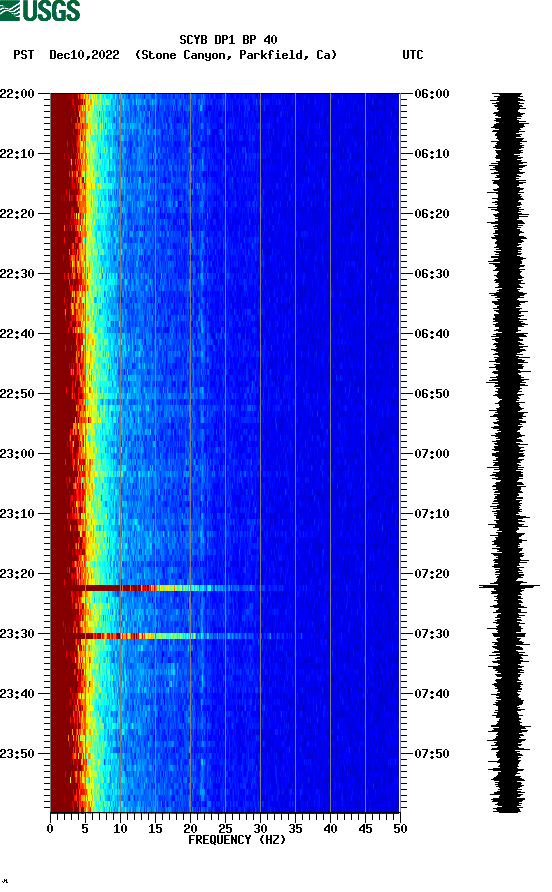Click the 20 Hz frequency axis label
This screenshot has width=552, height=892.
coord(190,829)
